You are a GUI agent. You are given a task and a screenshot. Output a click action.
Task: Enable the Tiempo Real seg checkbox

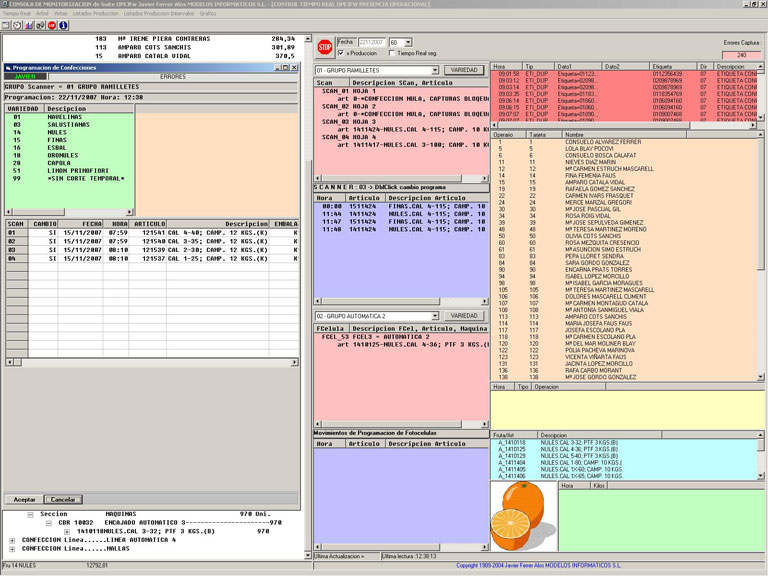point(391,53)
